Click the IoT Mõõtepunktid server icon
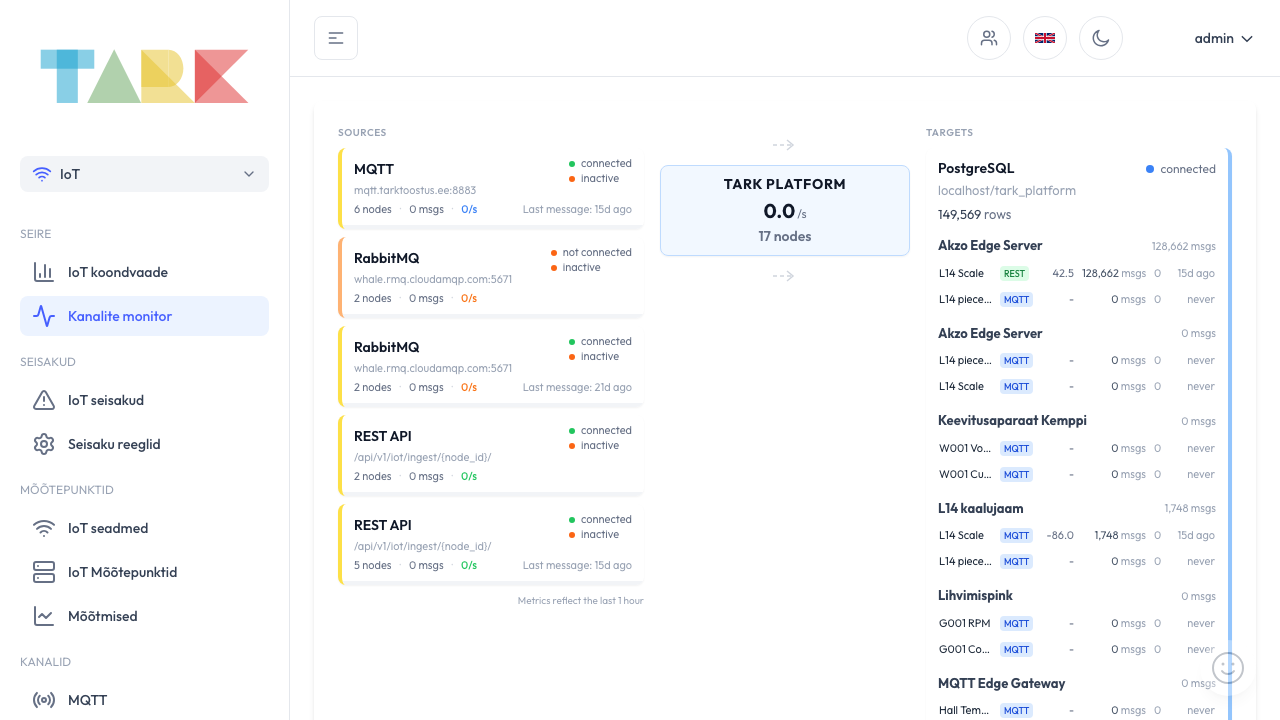Viewport: 1280px width, 720px height. coord(44,572)
